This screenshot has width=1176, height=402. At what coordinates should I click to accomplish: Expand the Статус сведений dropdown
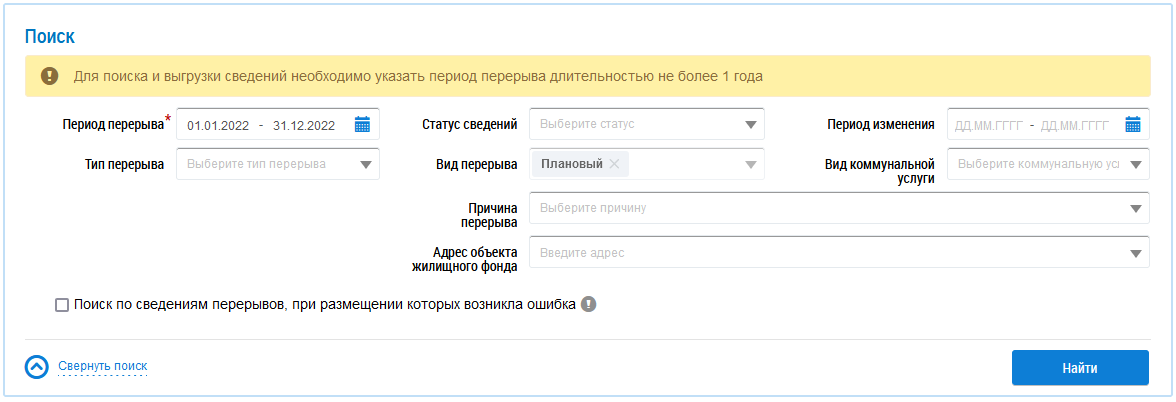pyautogui.click(x=750, y=125)
